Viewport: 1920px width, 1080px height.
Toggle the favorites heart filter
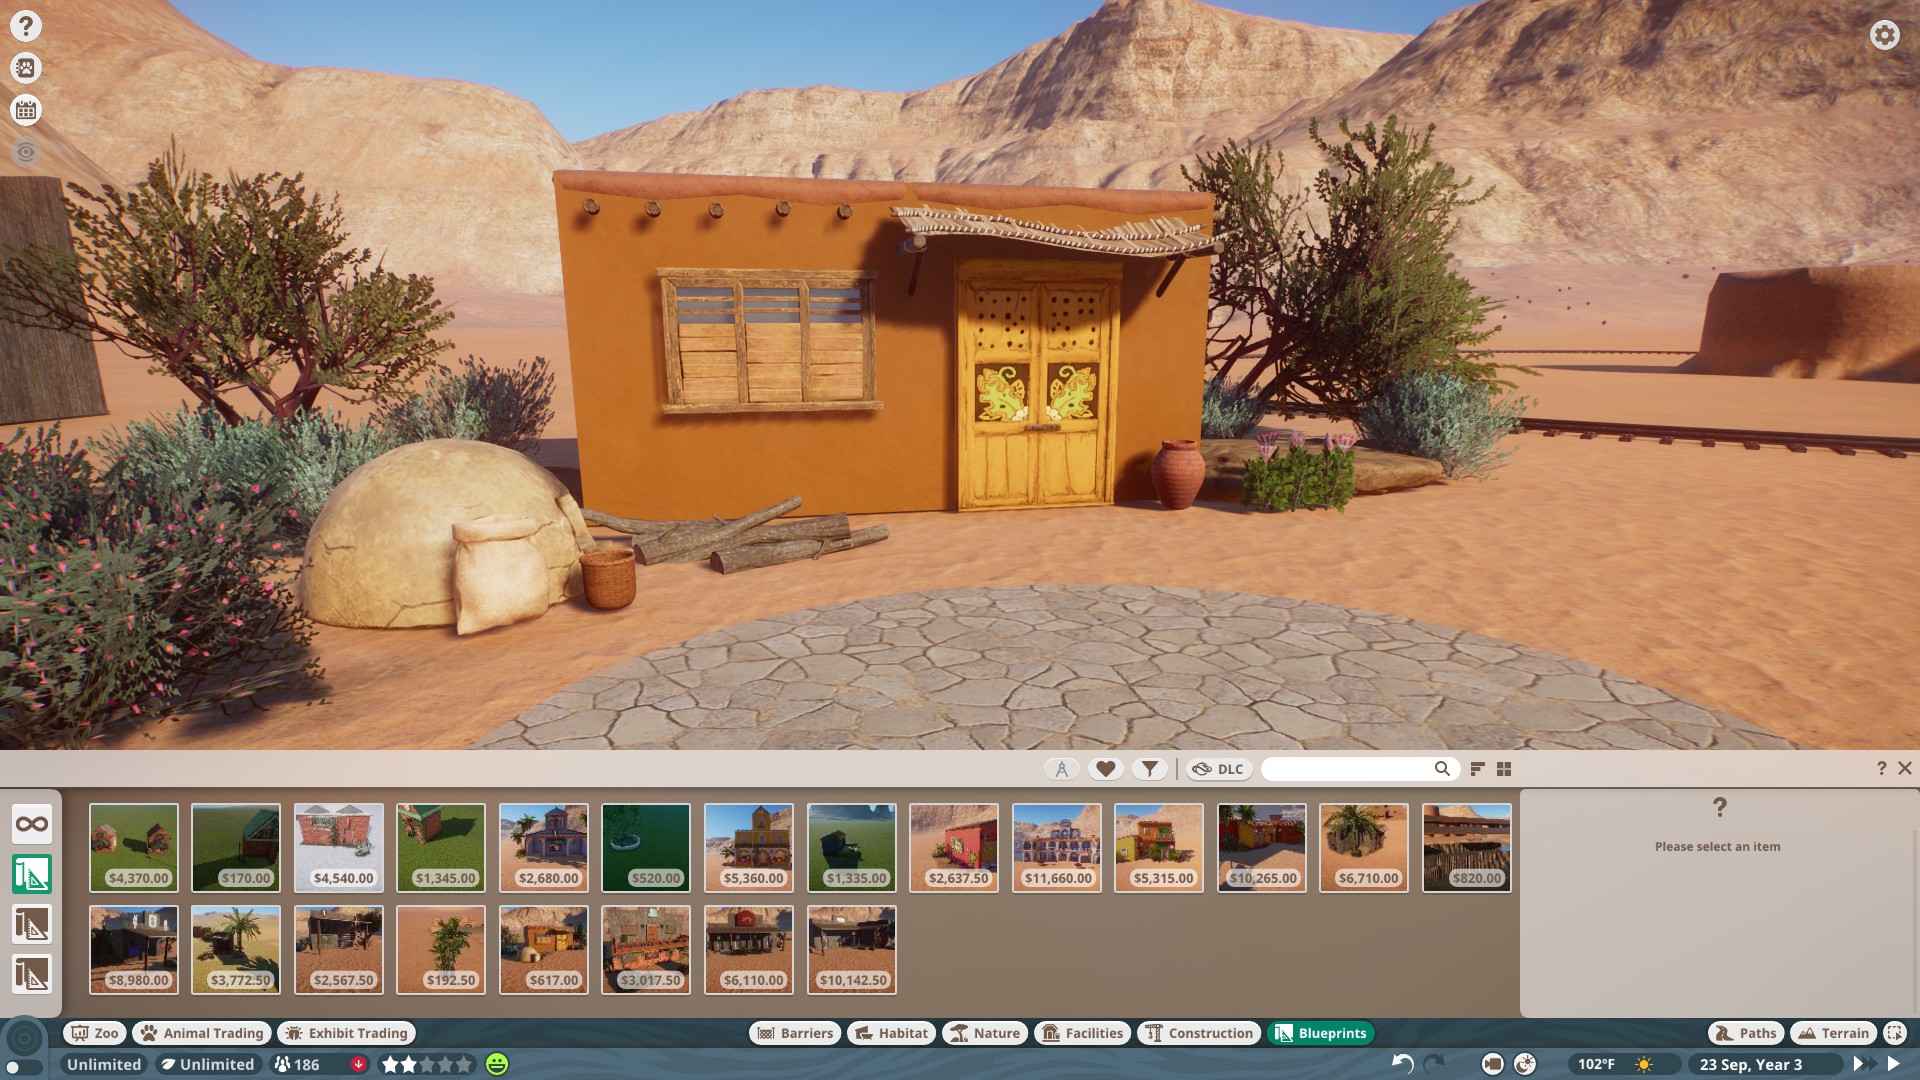tap(1105, 769)
